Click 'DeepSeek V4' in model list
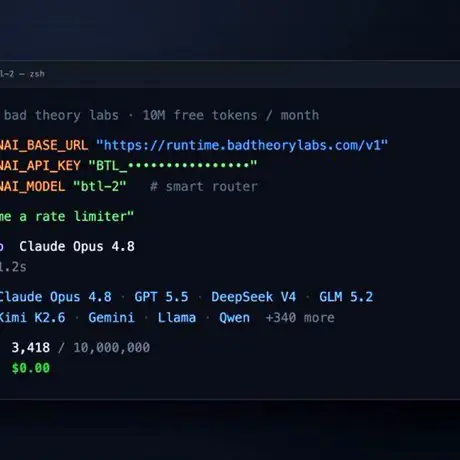 (254, 297)
